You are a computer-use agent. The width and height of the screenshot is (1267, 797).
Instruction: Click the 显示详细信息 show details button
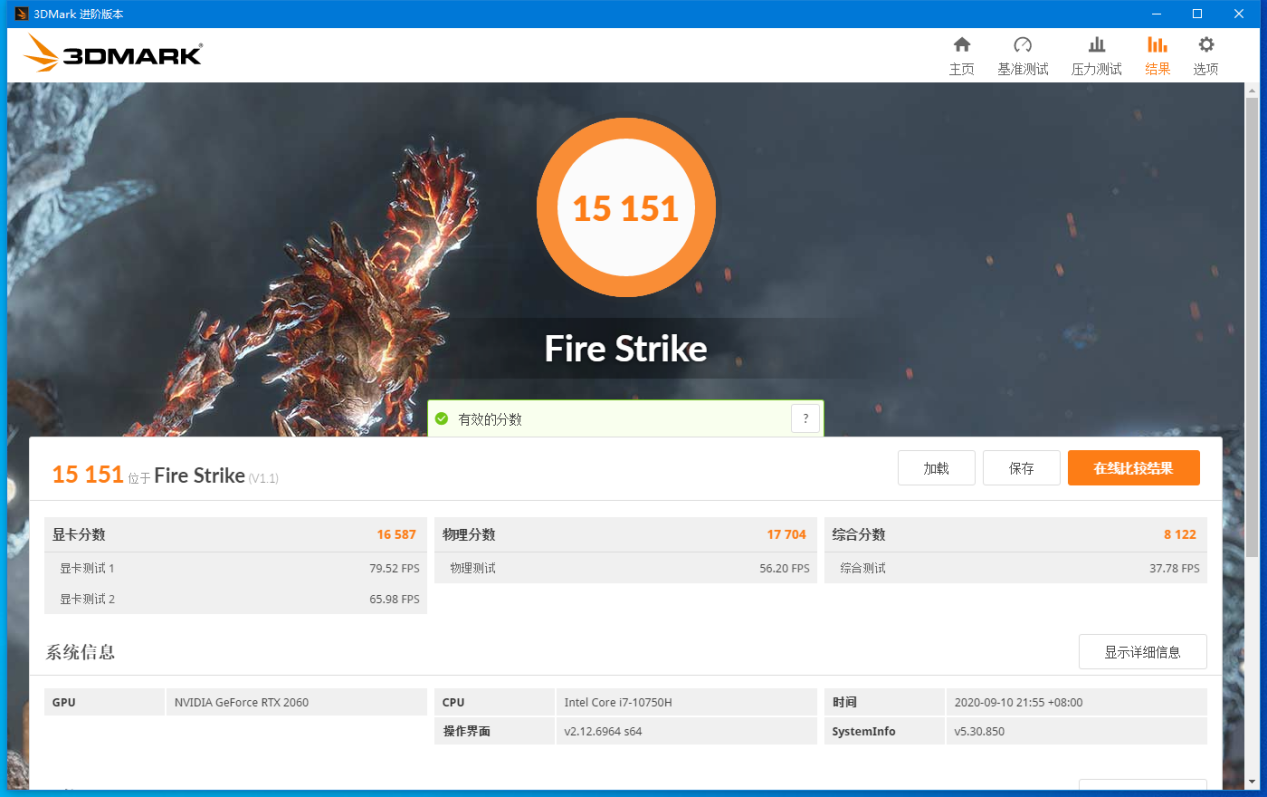[1142, 652]
